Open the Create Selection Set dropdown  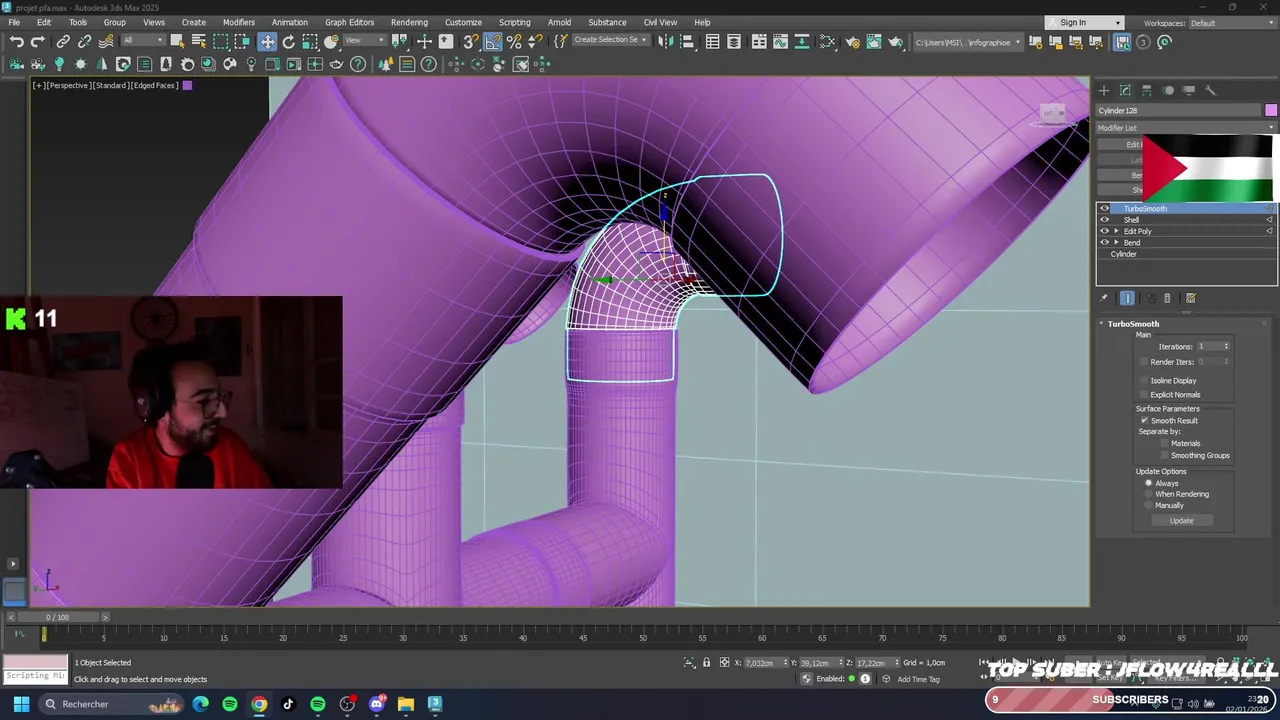pyautogui.click(x=610, y=41)
